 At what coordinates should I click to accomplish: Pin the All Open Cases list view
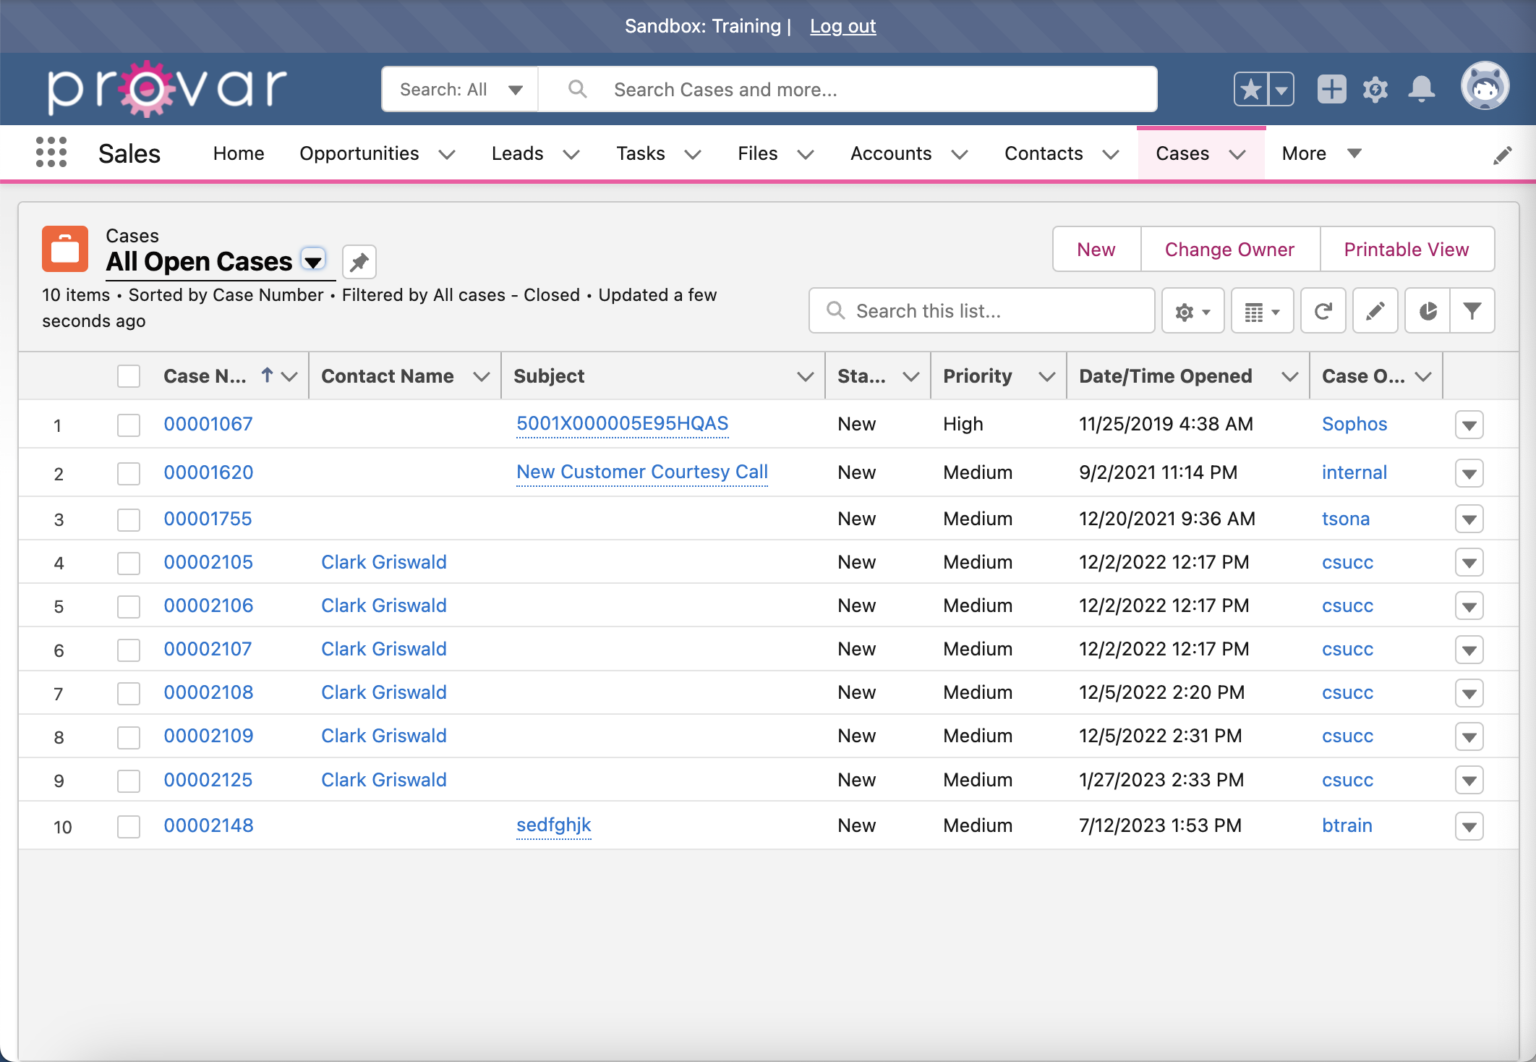[358, 261]
